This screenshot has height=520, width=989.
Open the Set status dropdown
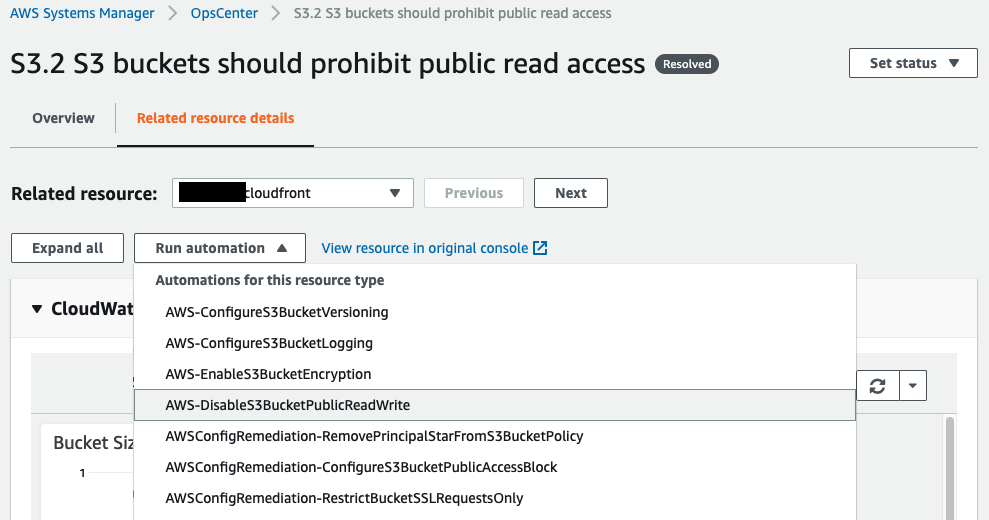tap(913, 63)
